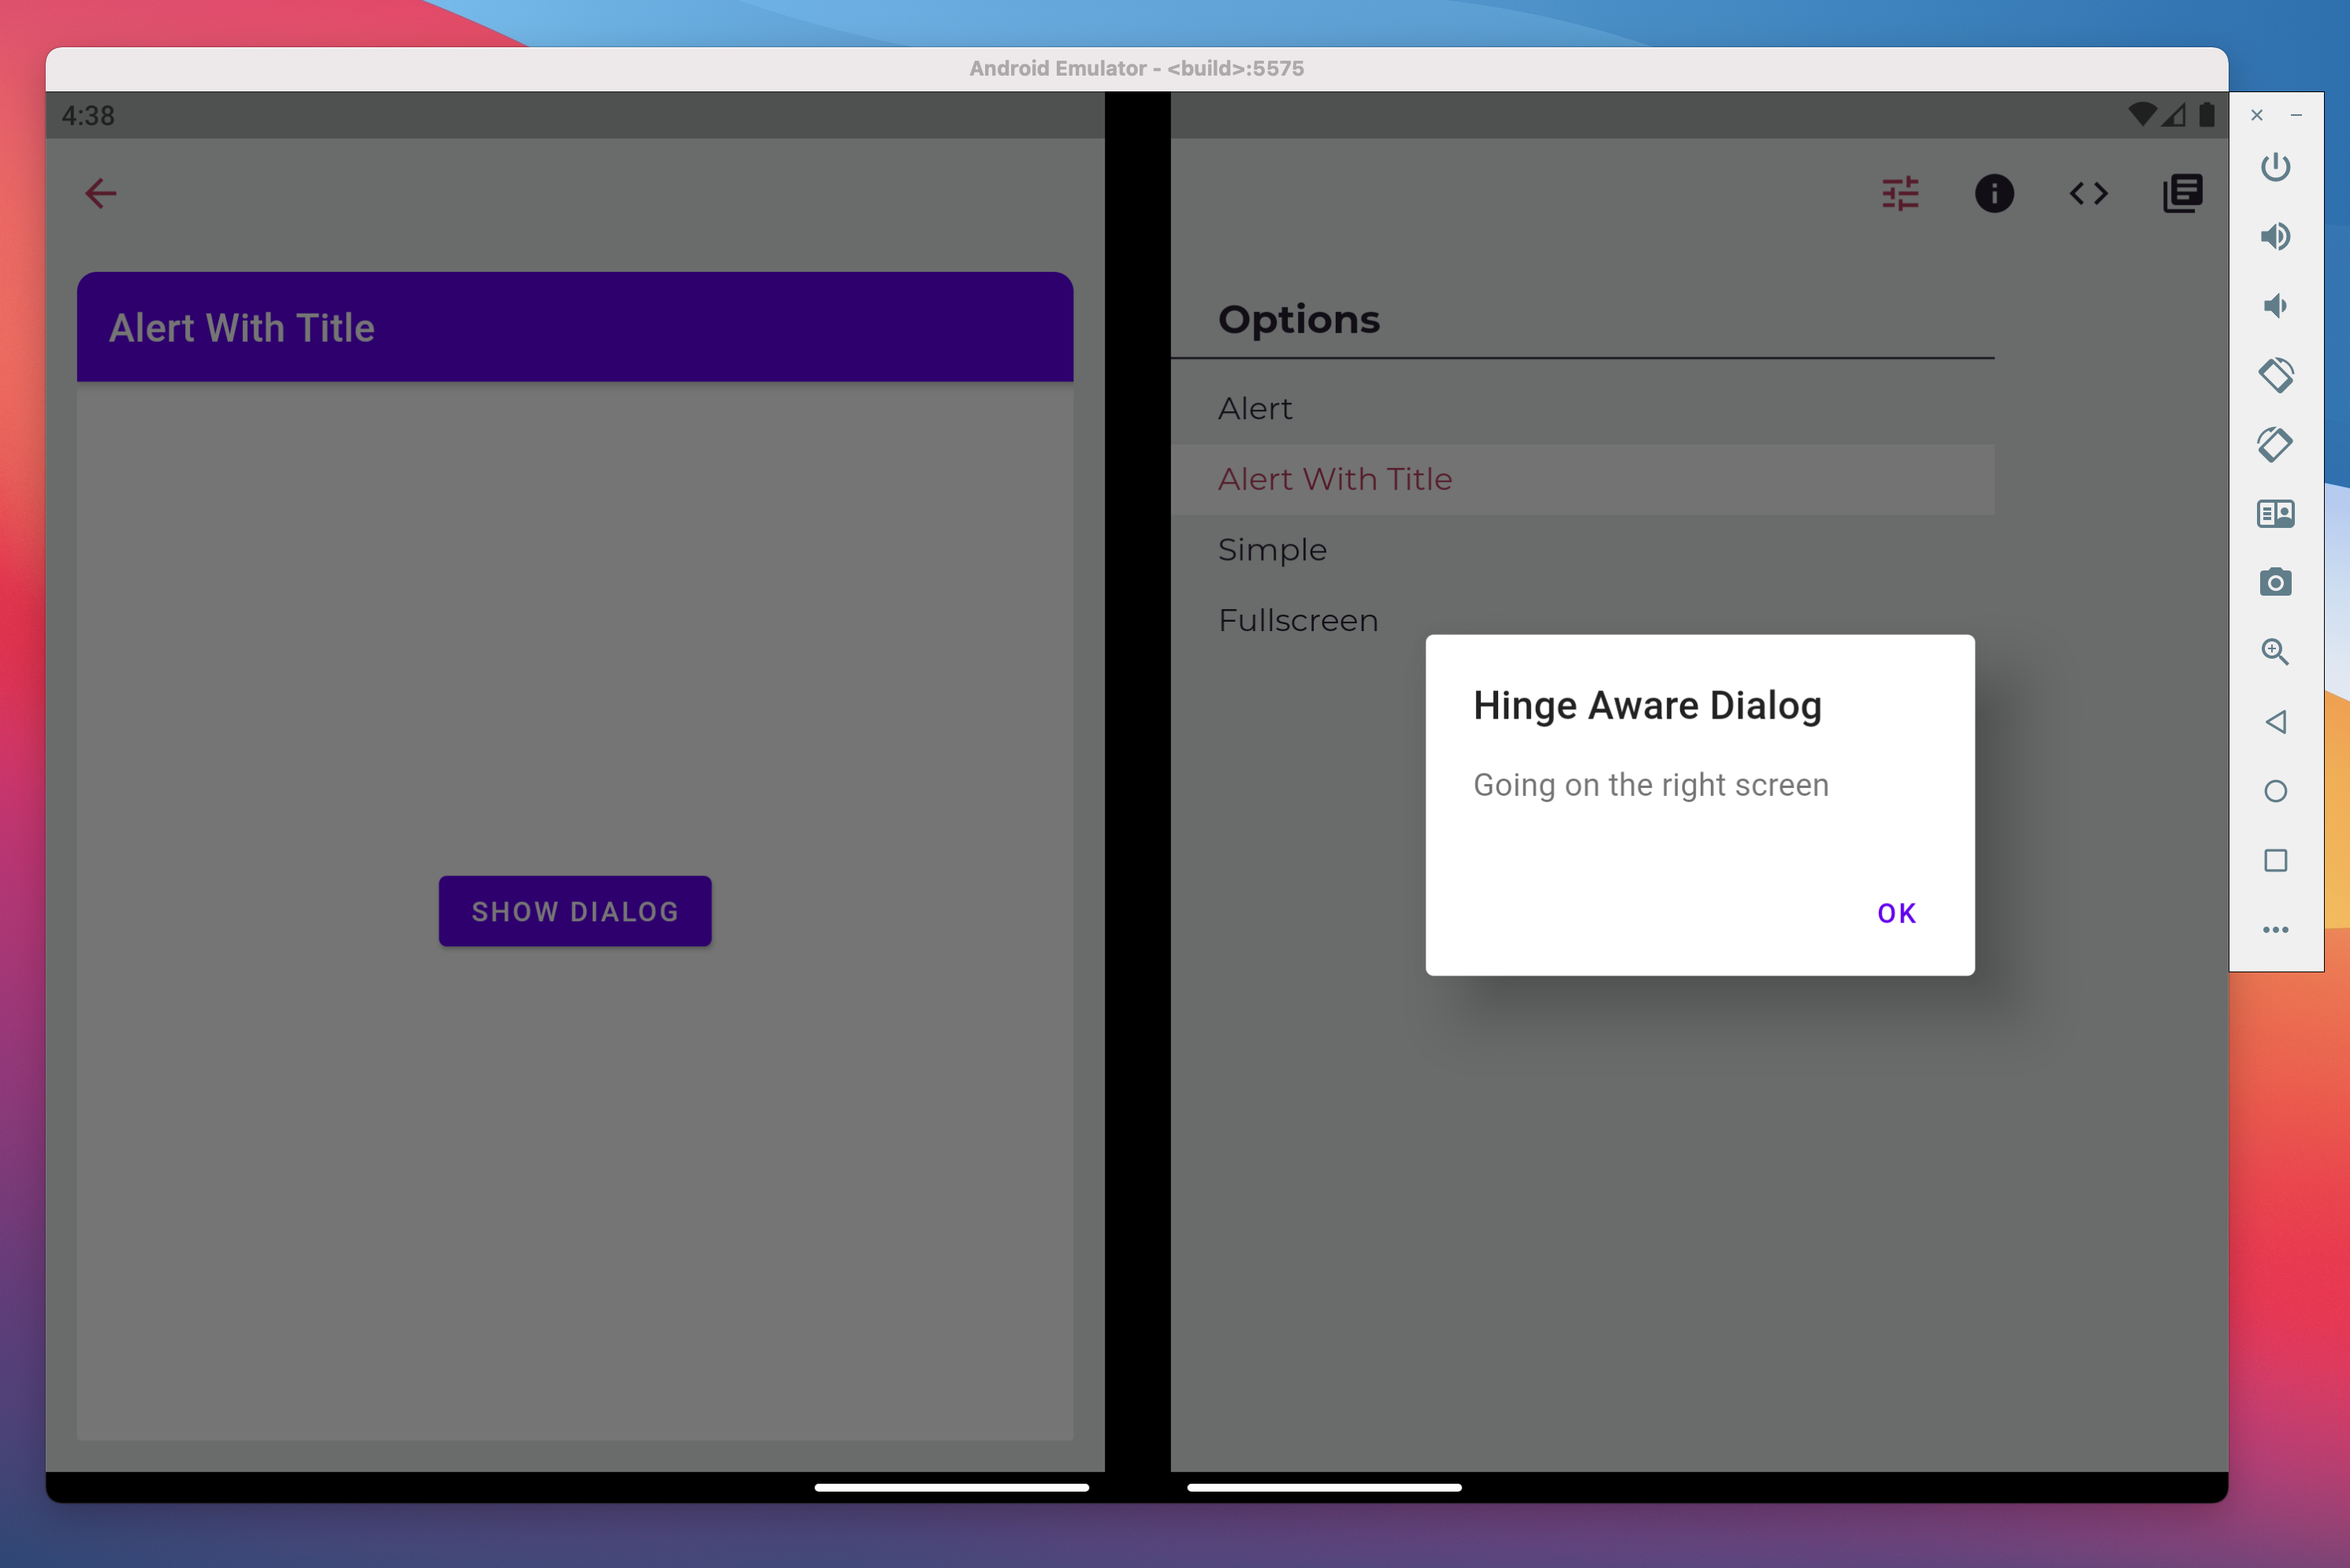Click the code view icon
Viewport: 2350px width, 1568px height.
coord(2088,192)
